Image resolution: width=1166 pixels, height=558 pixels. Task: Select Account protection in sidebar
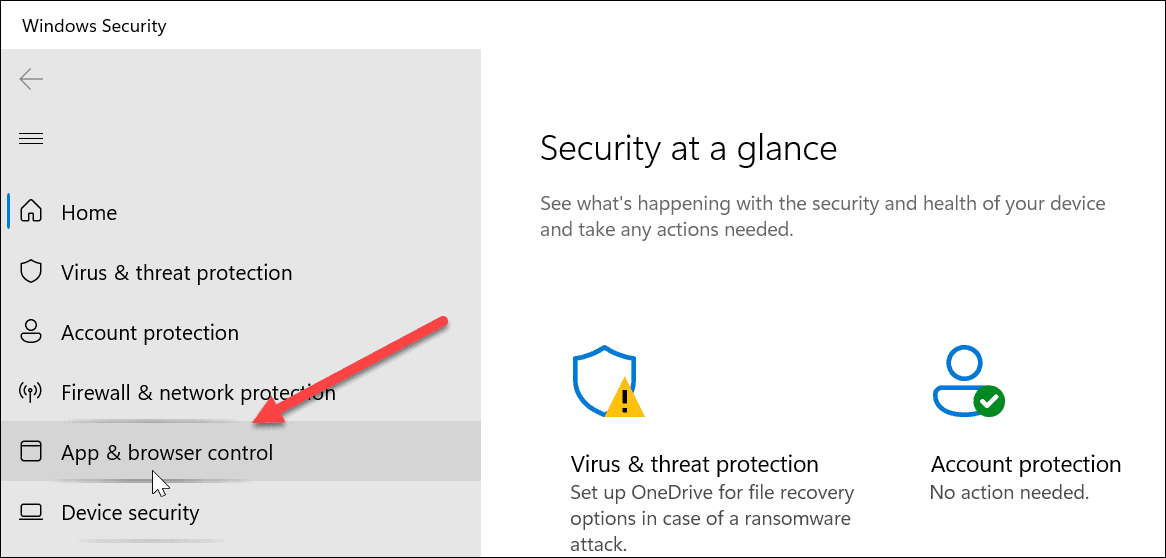(150, 333)
